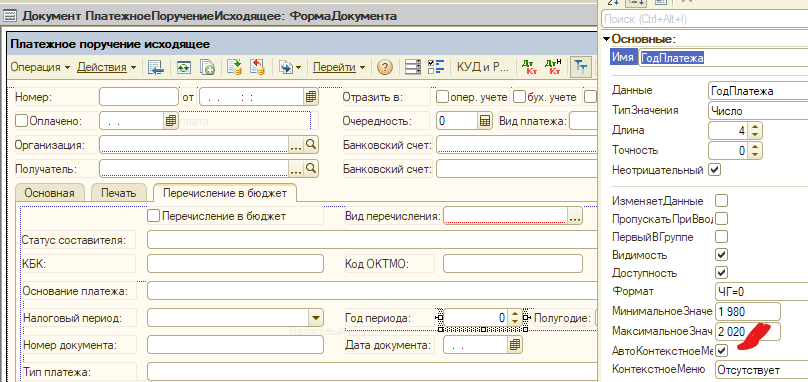Click the Данные property field ГодПлатежа

tap(758, 90)
